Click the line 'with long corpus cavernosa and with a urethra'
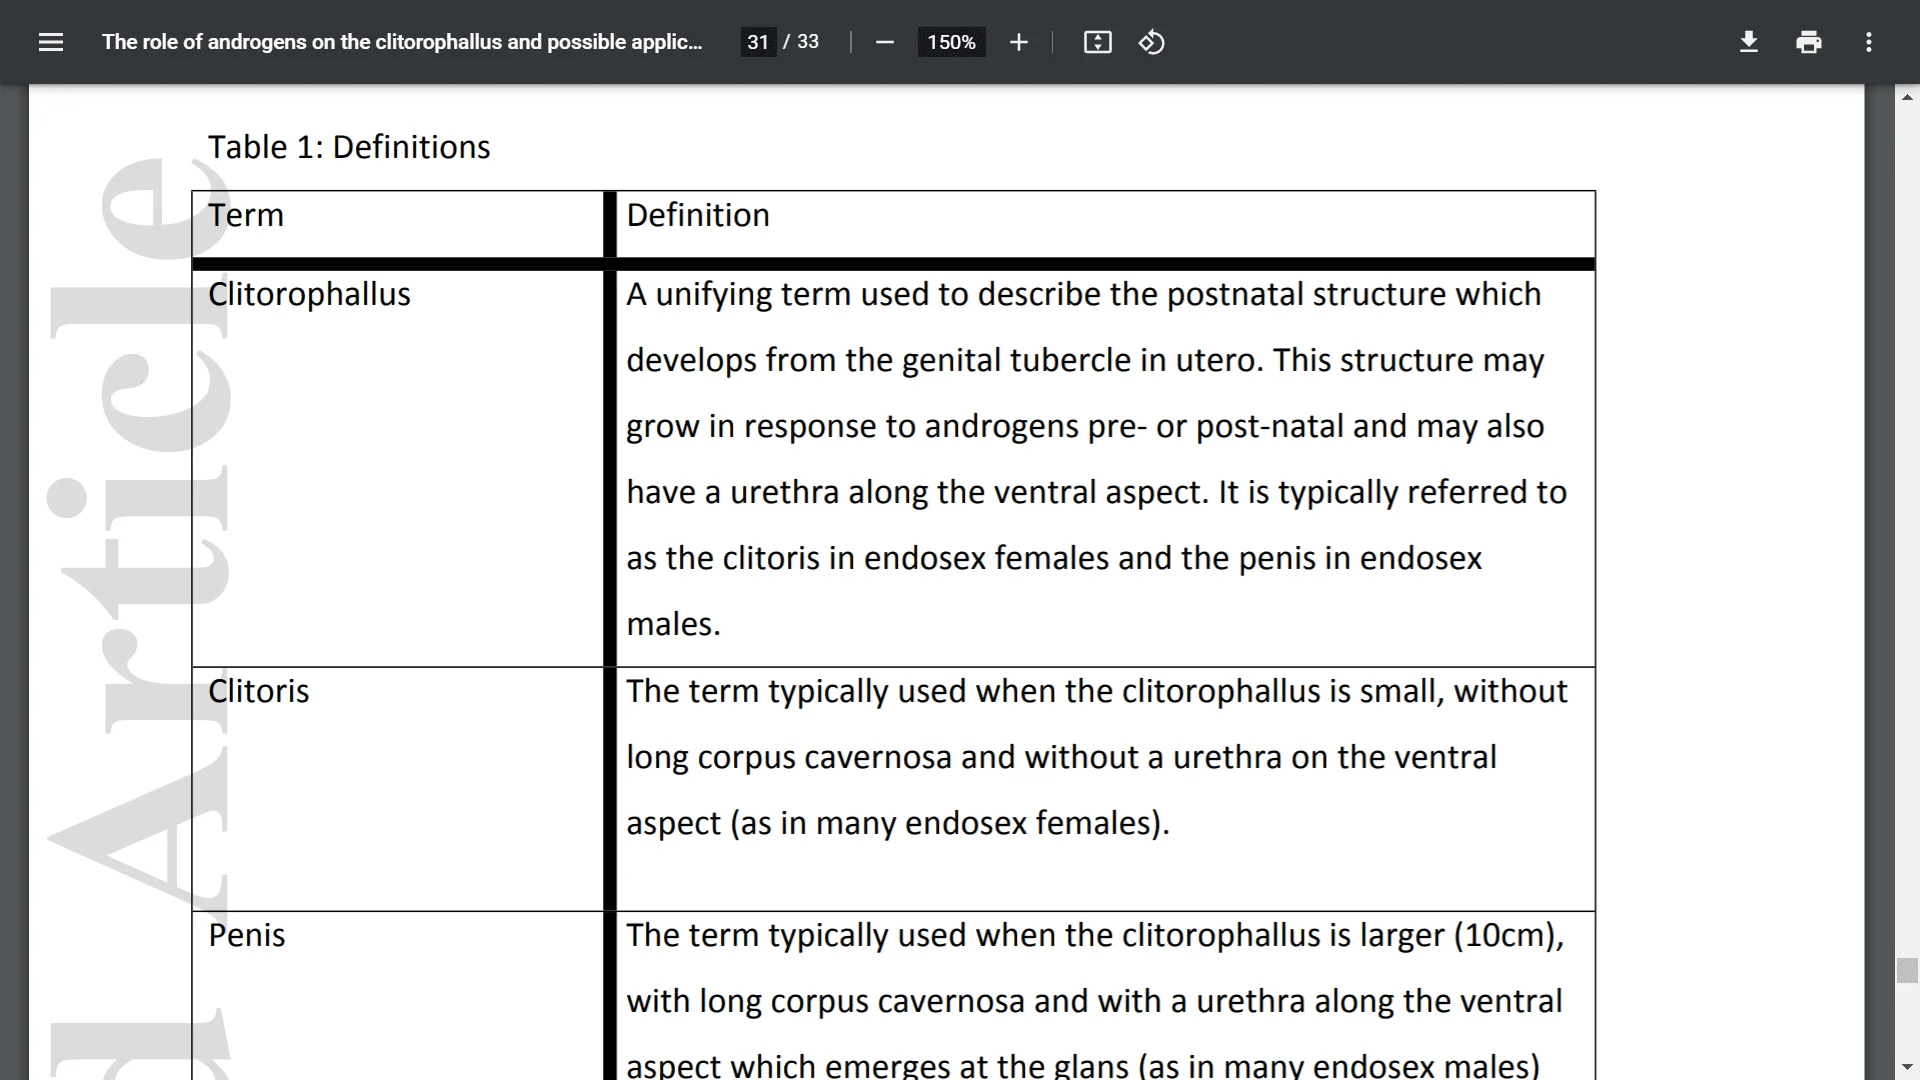Viewport: 1920px width, 1080px height. (1094, 1001)
